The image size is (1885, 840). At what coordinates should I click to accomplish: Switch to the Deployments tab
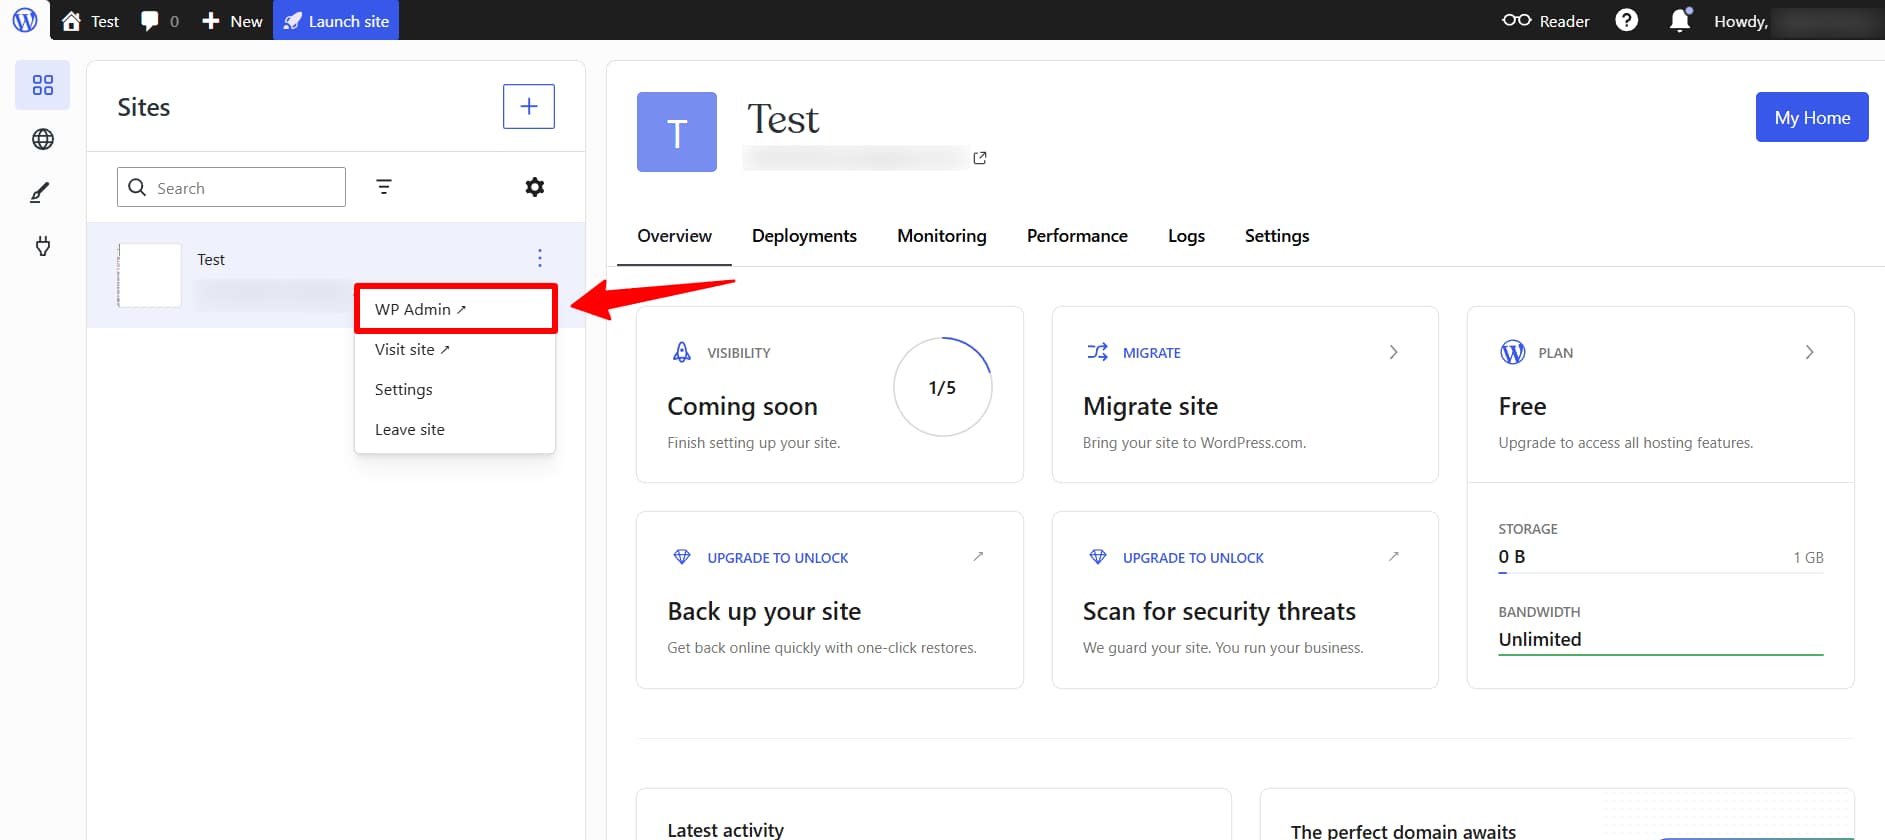pos(804,236)
